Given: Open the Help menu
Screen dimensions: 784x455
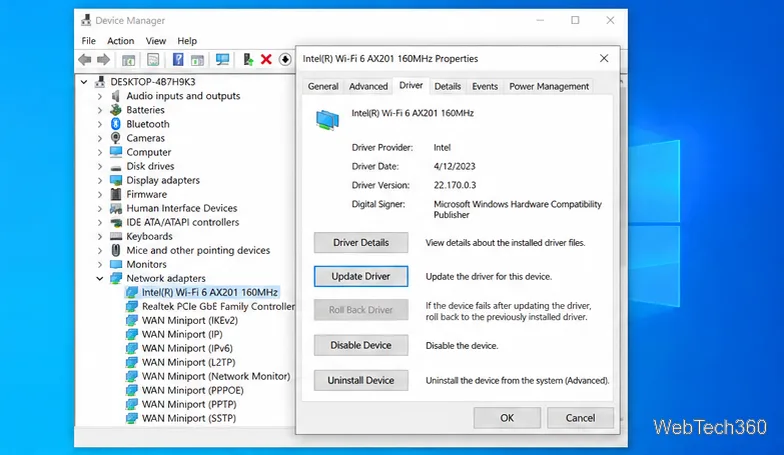Looking at the screenshot, I should point(187,40).
